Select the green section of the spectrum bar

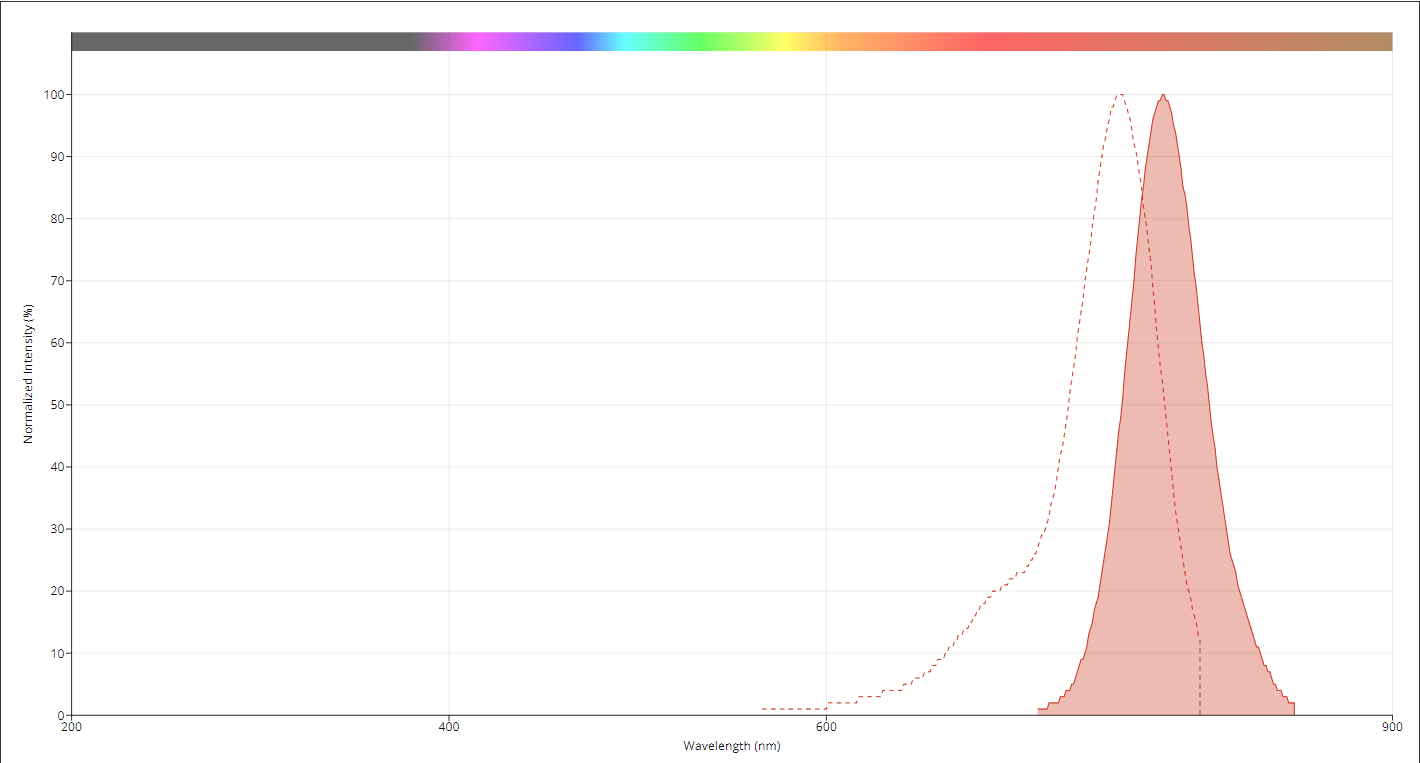coord(706,41)
